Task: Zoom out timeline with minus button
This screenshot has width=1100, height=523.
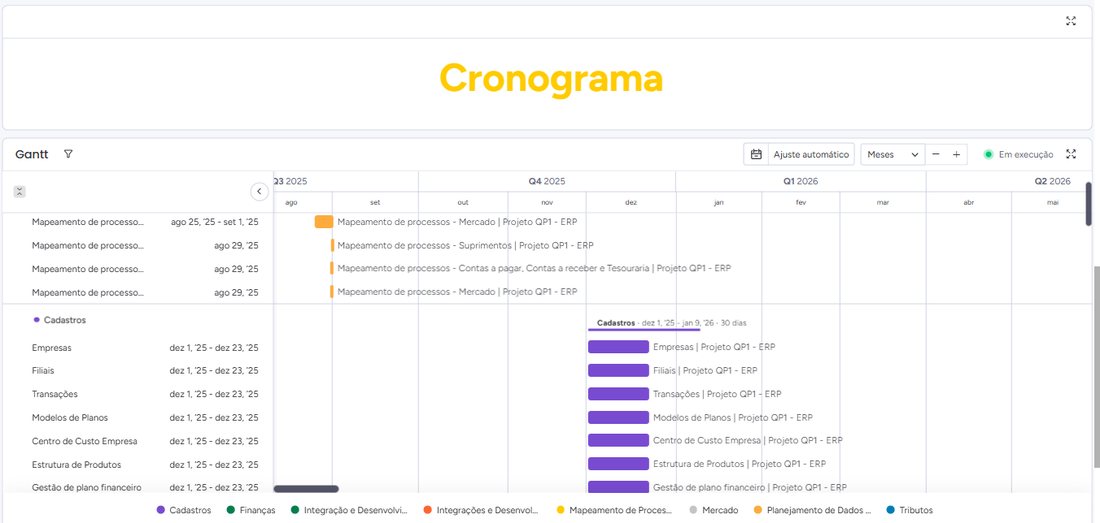Action: point(935,154)
